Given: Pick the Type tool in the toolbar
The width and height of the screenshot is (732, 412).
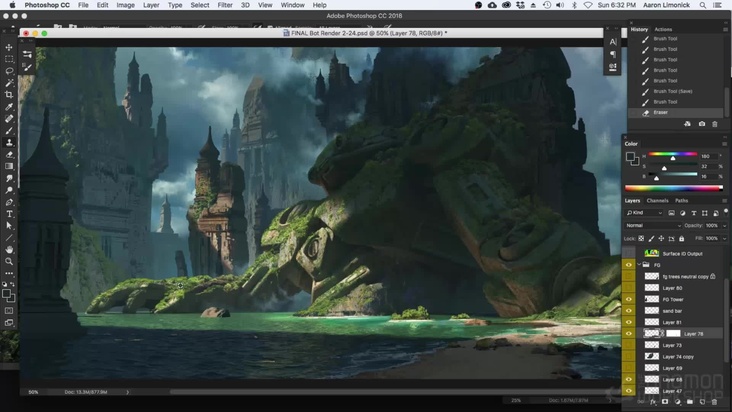Looking at the screenshot, I should pos(9,214).
